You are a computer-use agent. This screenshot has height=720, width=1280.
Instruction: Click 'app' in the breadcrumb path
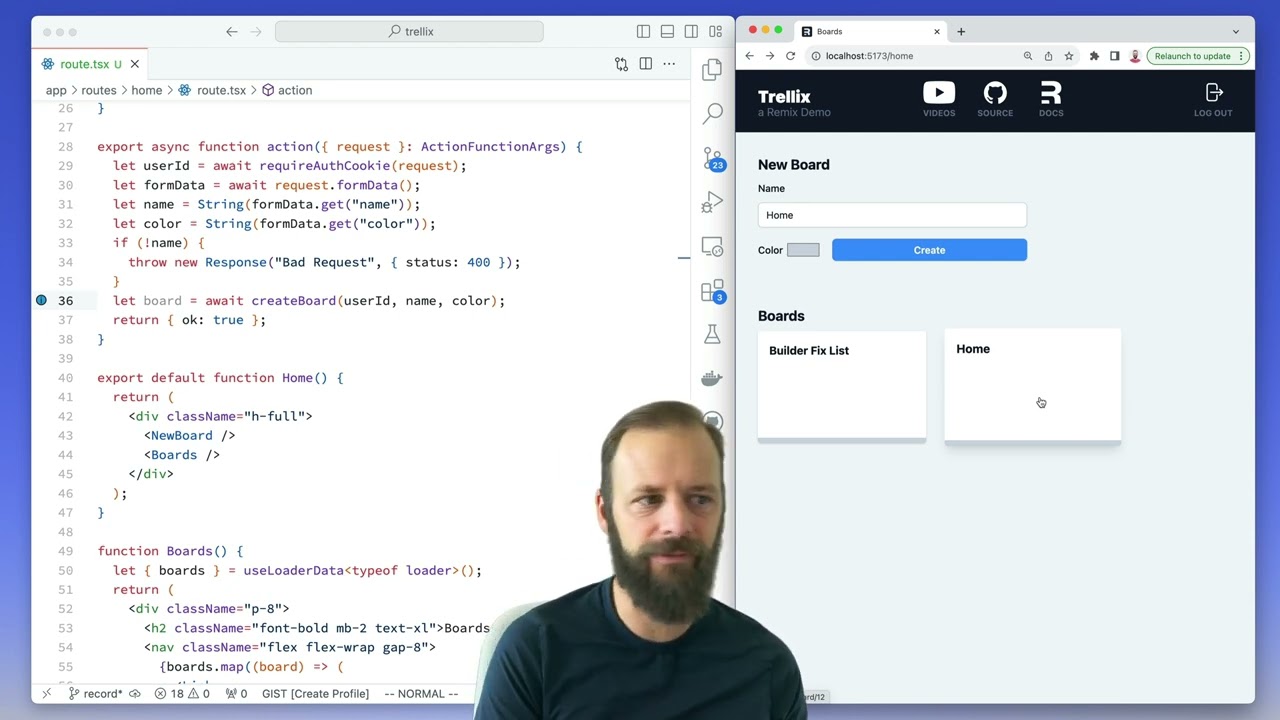click(x=56, y=90)
